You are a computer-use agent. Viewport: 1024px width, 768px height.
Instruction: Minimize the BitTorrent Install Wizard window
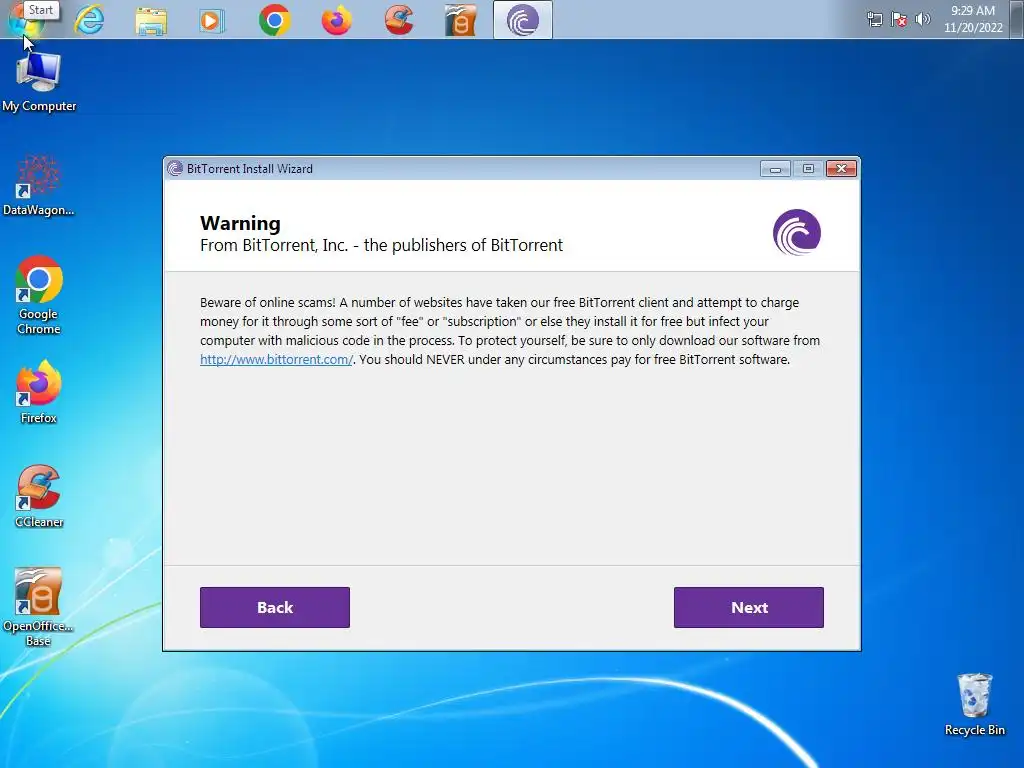pos(775,169)
